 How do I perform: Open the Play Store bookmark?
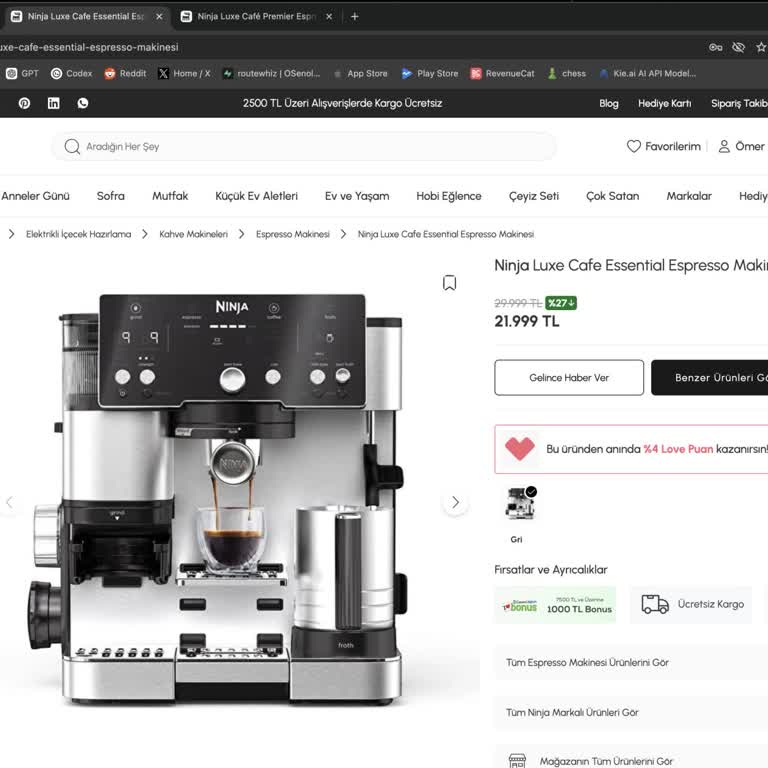click(430, 73)
